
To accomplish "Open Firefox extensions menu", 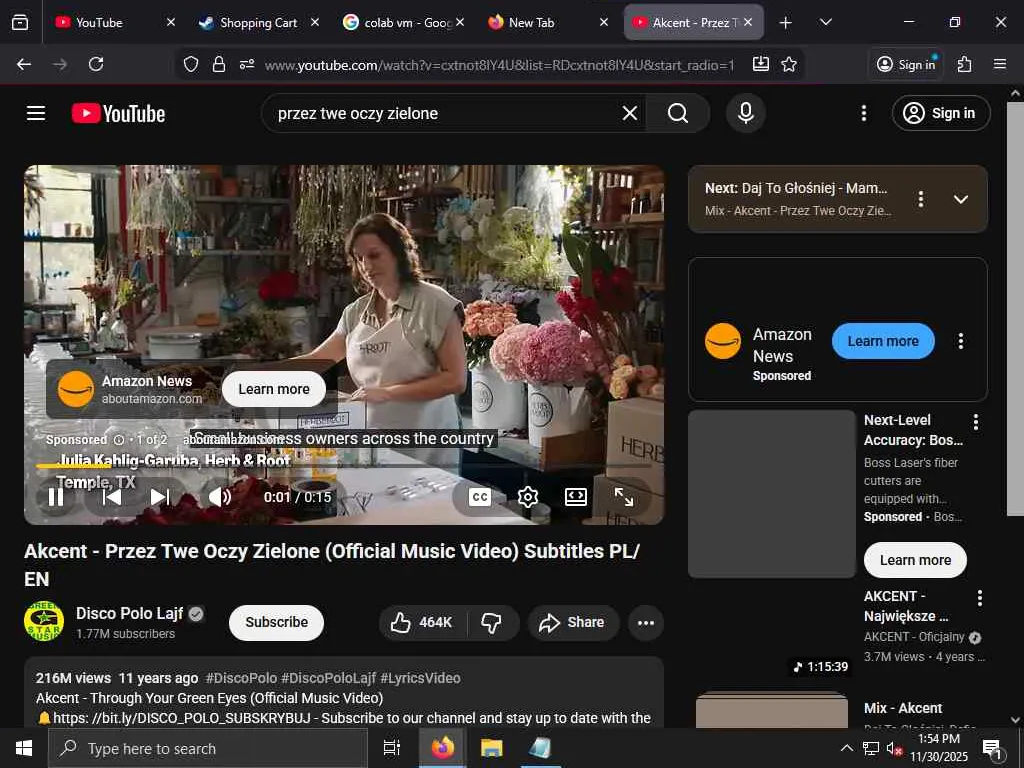I will (964, 64).
